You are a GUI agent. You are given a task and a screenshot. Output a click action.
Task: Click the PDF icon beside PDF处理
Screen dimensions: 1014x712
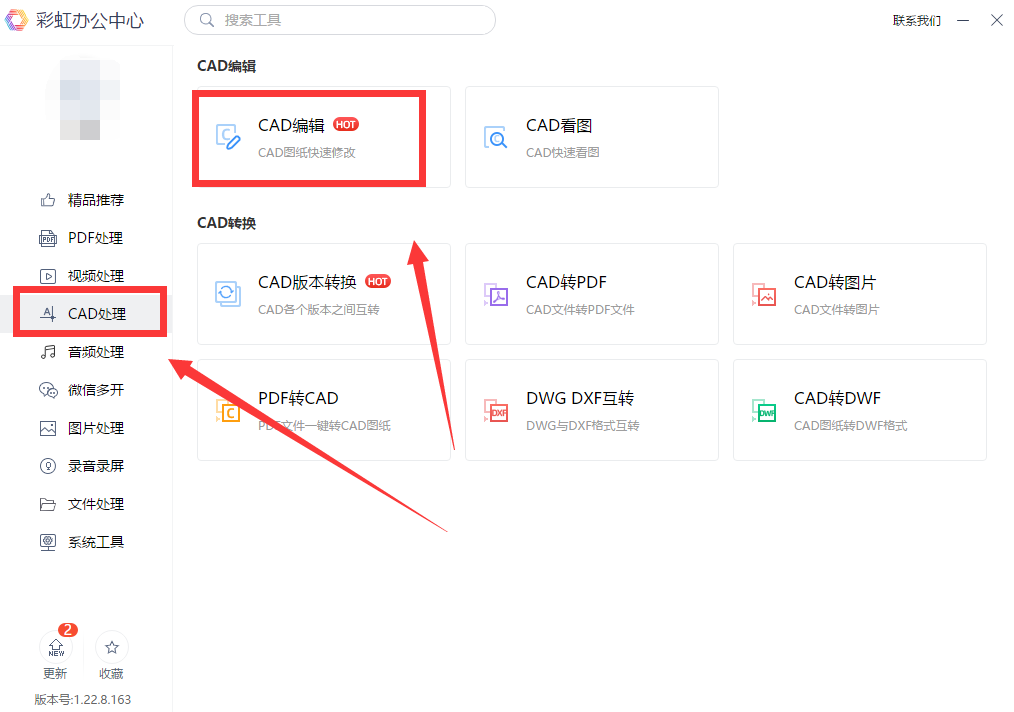click(48, 238)
